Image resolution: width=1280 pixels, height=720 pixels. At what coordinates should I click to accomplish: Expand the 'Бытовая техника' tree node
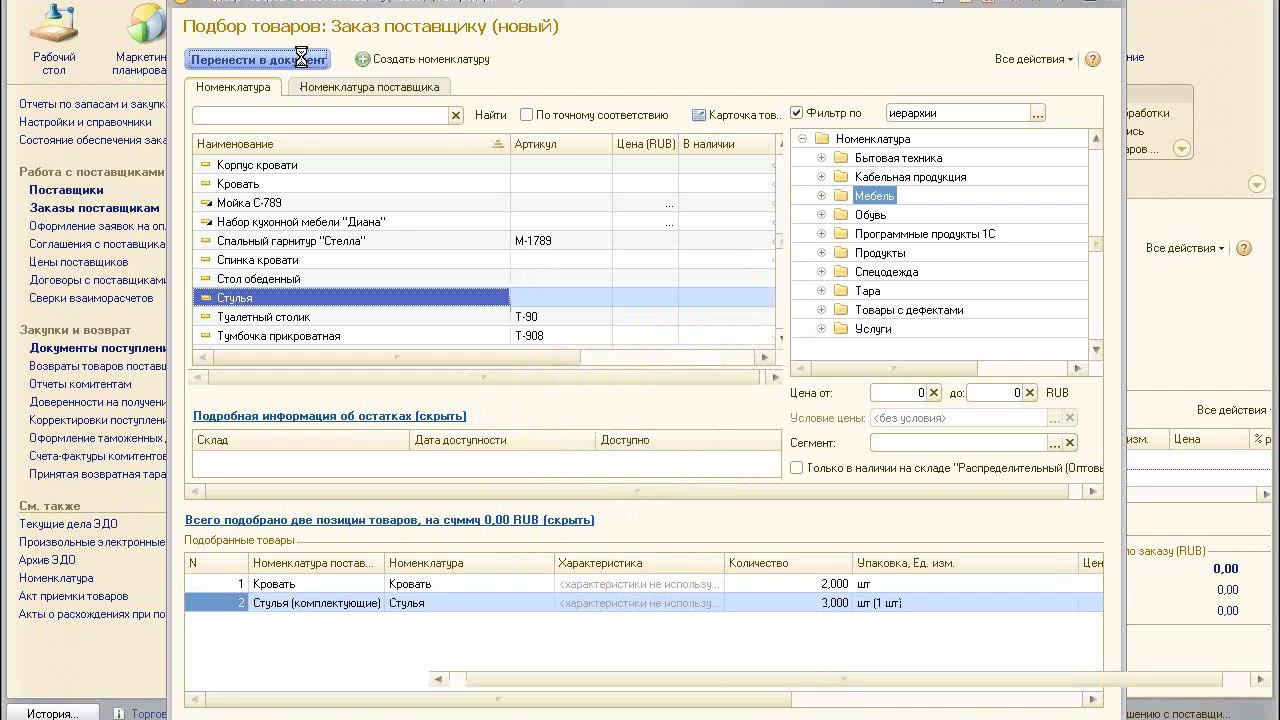[822, 158]
